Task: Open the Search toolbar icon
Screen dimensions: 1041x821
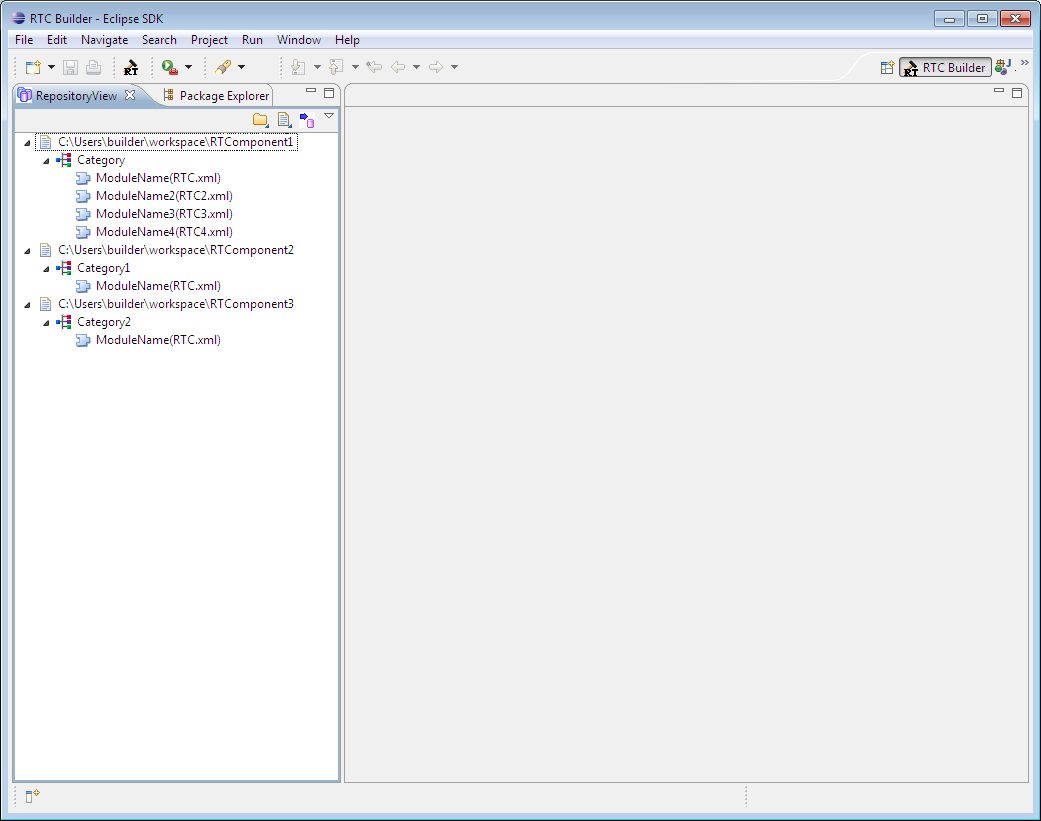Action: tap(225, 67)
